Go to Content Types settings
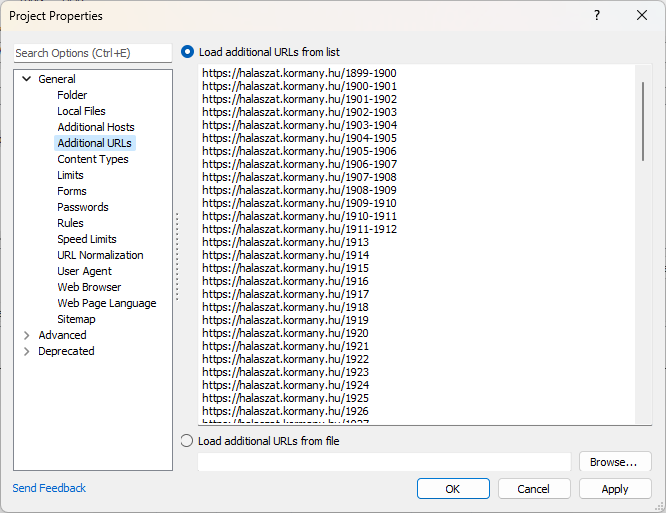This screenshot has width=666, height=513. pos(92,159)
